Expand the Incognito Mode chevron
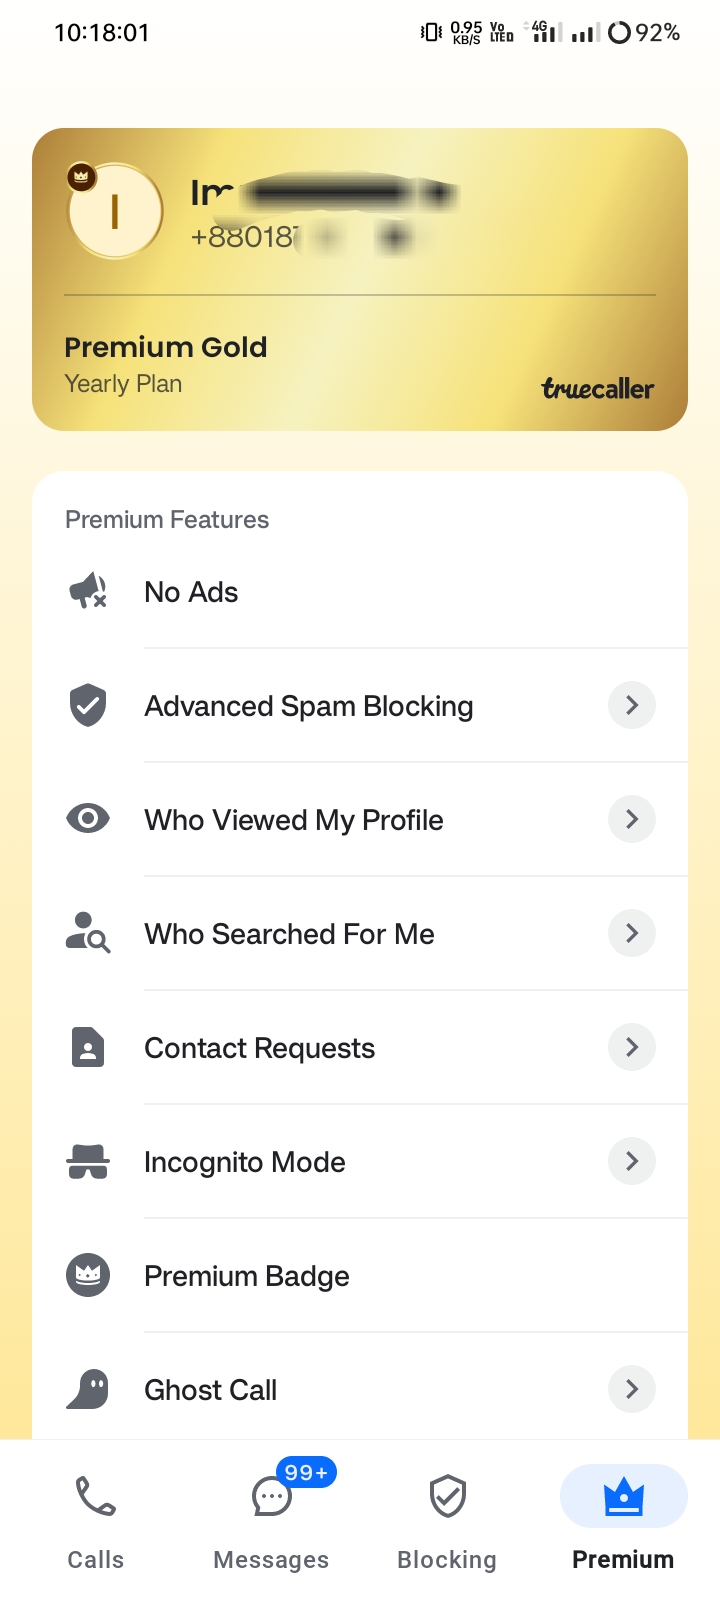The width and height of the screenshot is (720, 1600). [x=631, y=1161]
